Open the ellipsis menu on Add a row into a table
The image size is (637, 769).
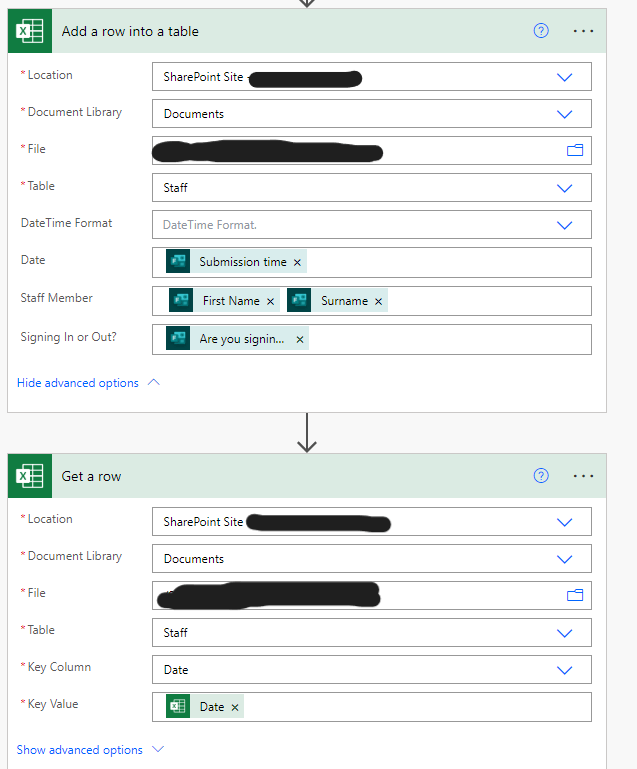pos(583,31)
